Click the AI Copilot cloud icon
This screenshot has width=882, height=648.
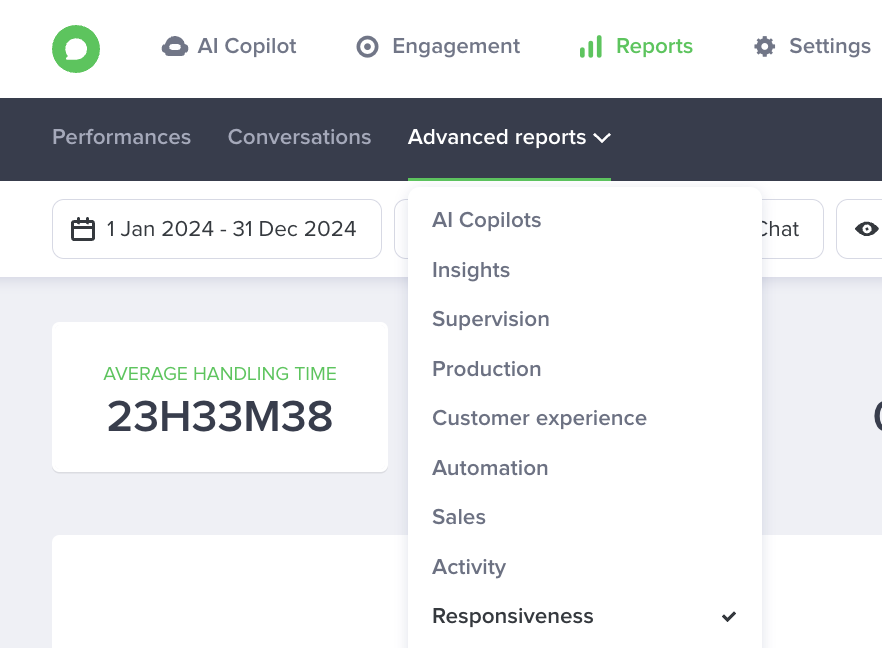(175, 47)
